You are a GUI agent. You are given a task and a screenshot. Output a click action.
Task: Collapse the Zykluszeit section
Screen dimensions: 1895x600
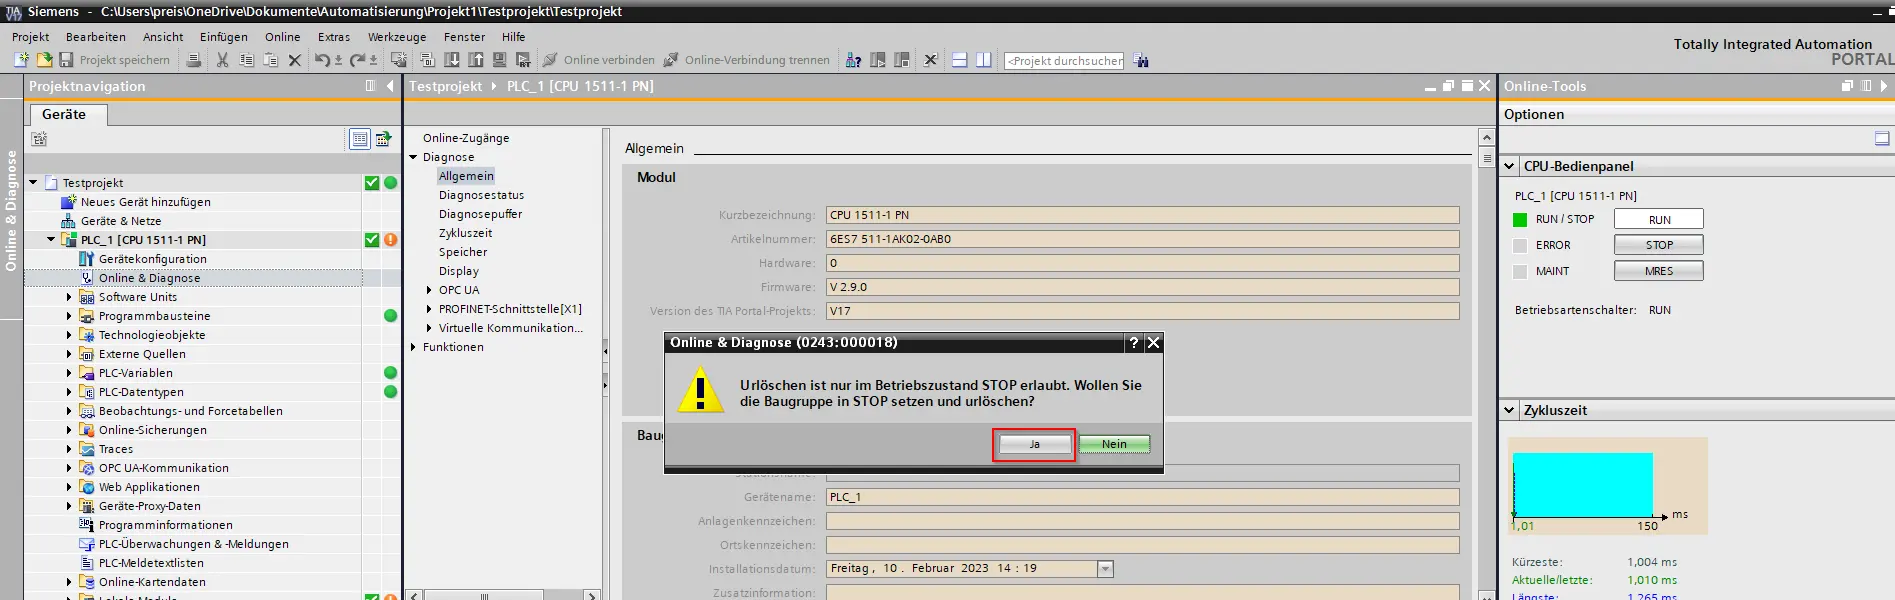(1510, 410)
